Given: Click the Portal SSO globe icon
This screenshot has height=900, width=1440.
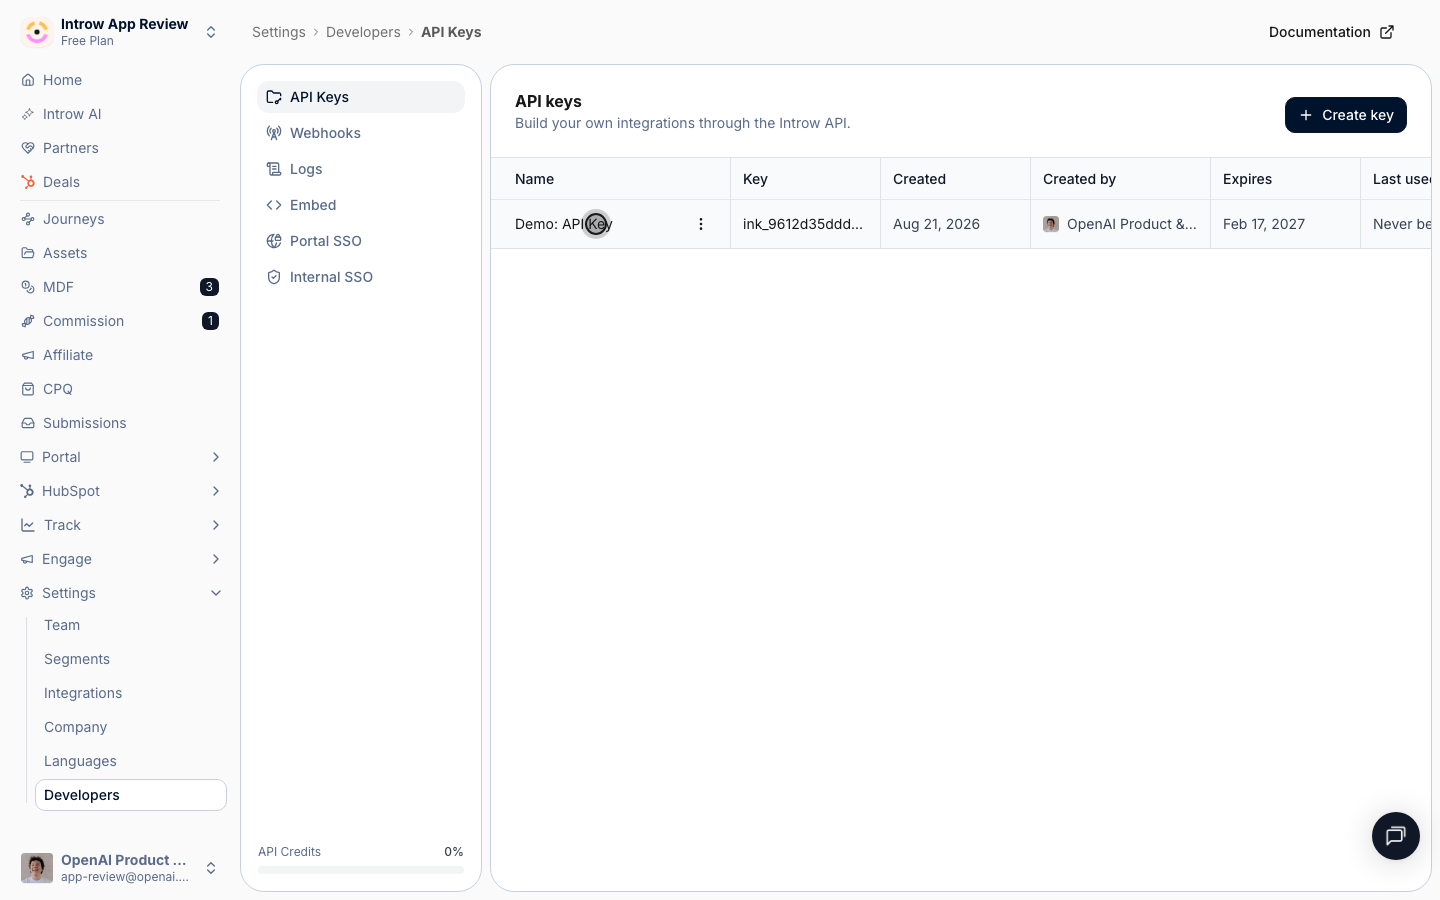Looking at the screenshot, I should [274, 241].
